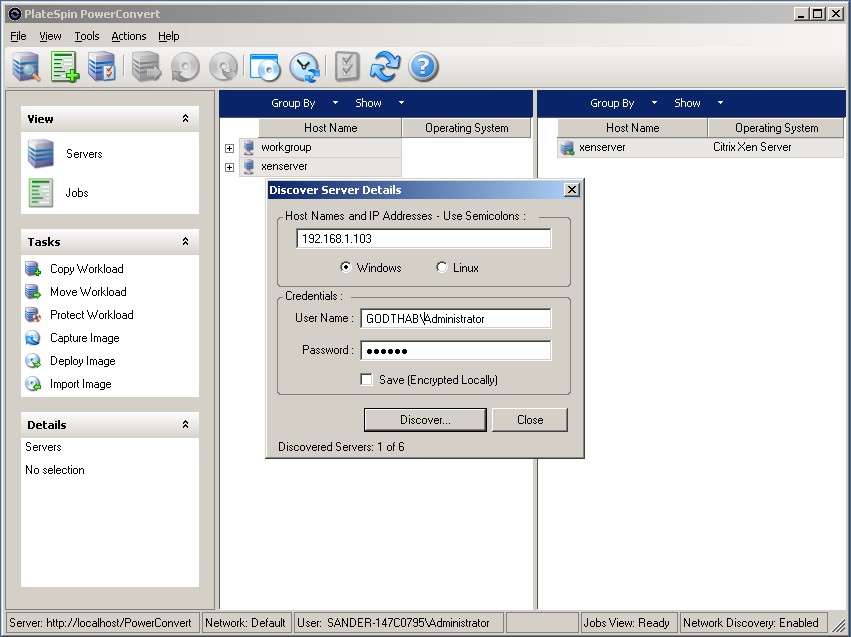
Task: Collapse the Tasks panel section
Action: (185, 242)
